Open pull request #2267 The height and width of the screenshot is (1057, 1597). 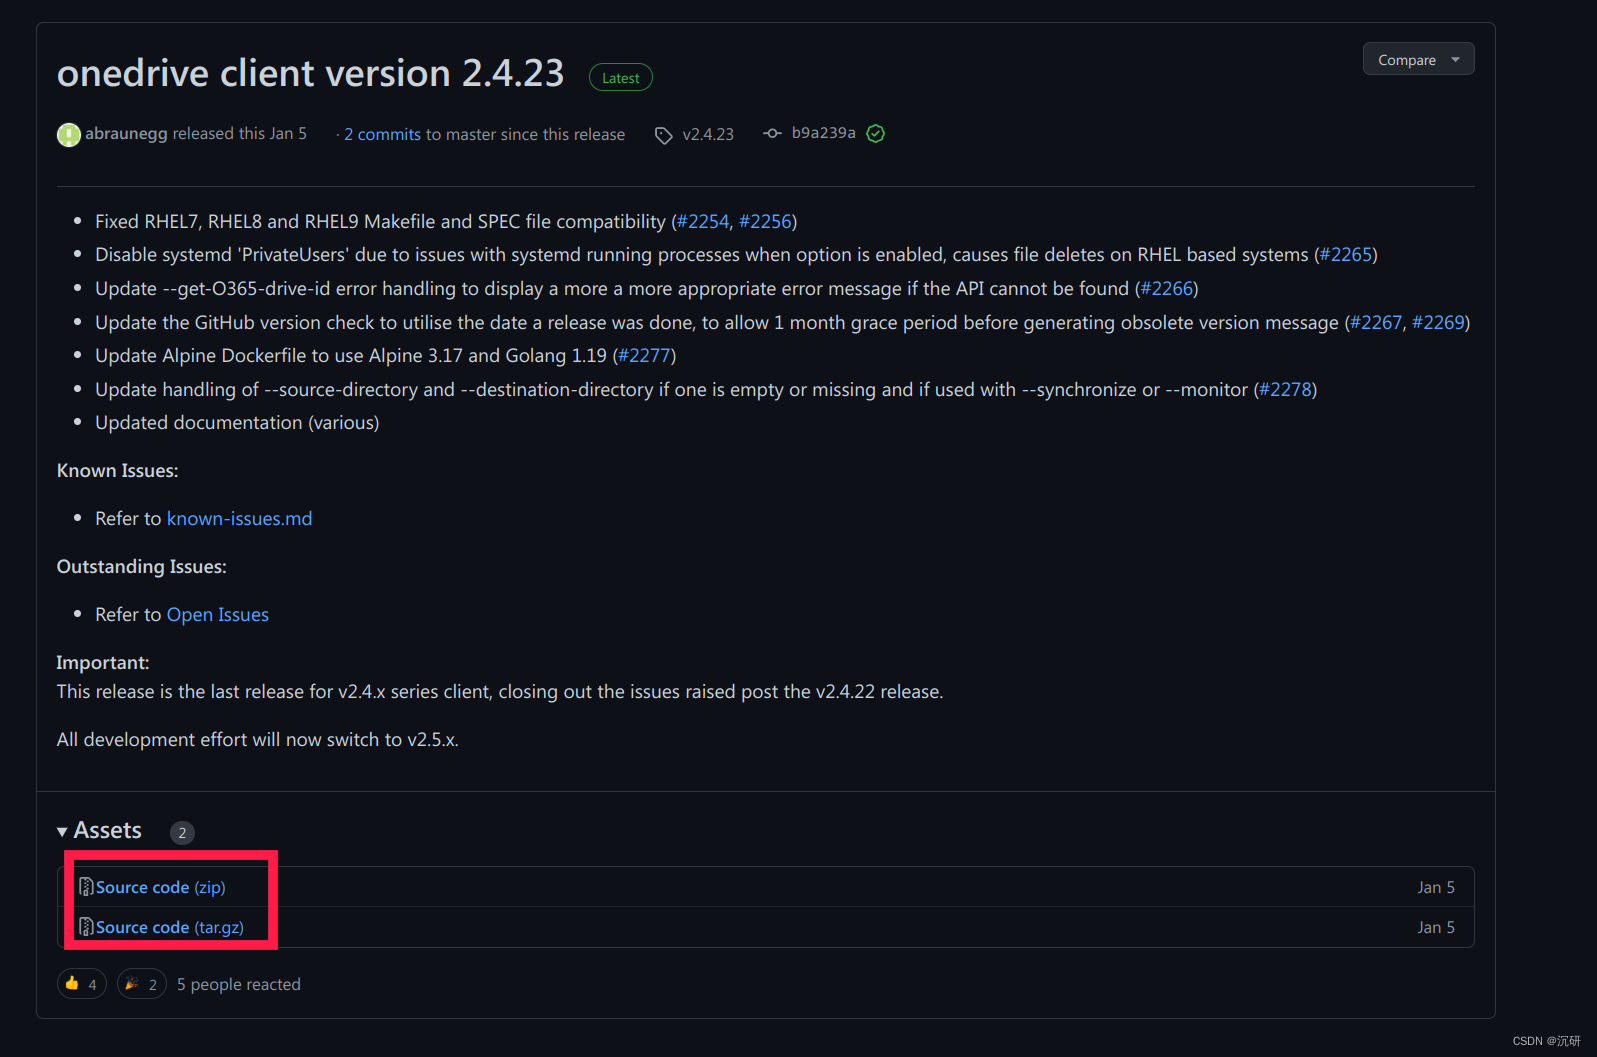1376,323
